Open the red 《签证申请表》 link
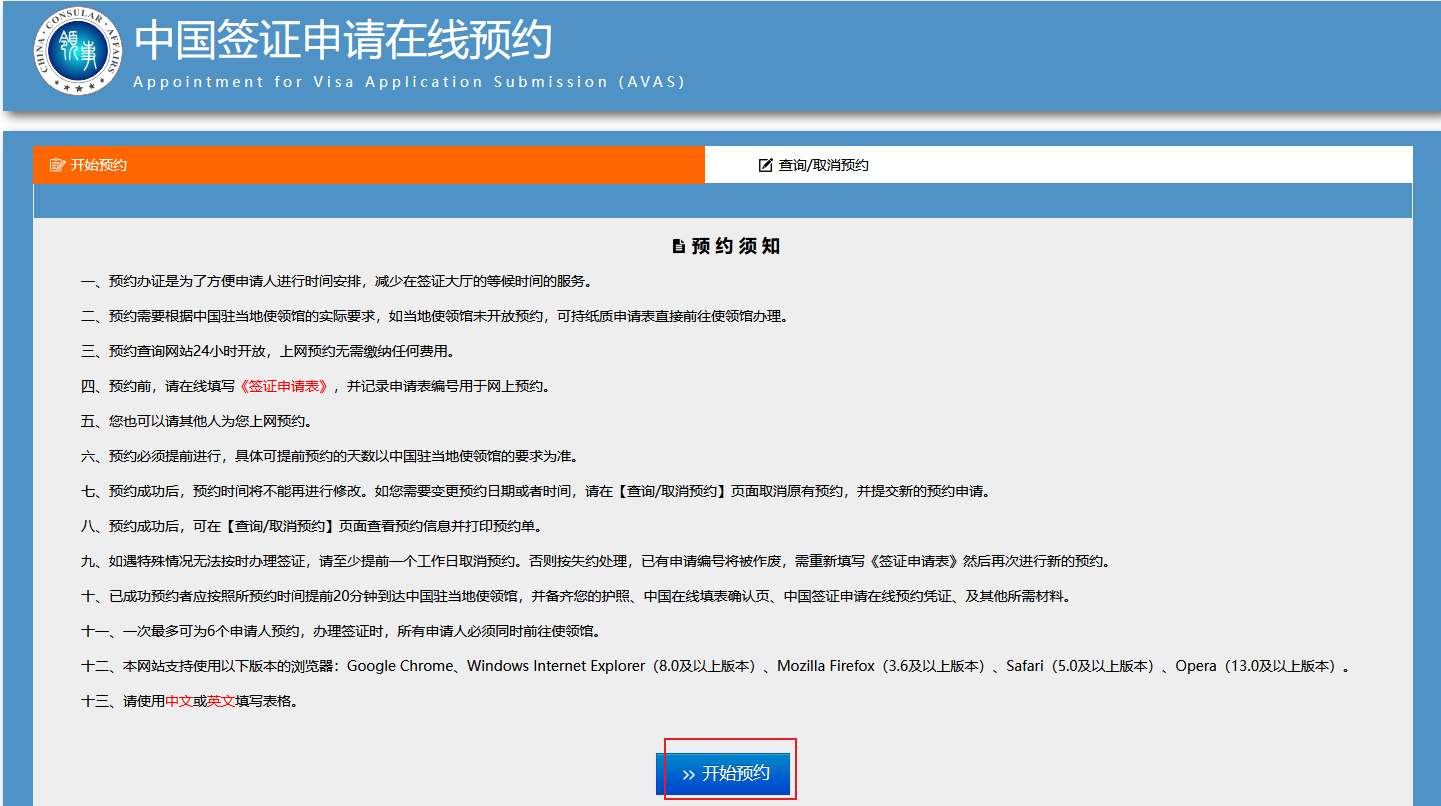The image size is (1441, 806). [285, 387]
